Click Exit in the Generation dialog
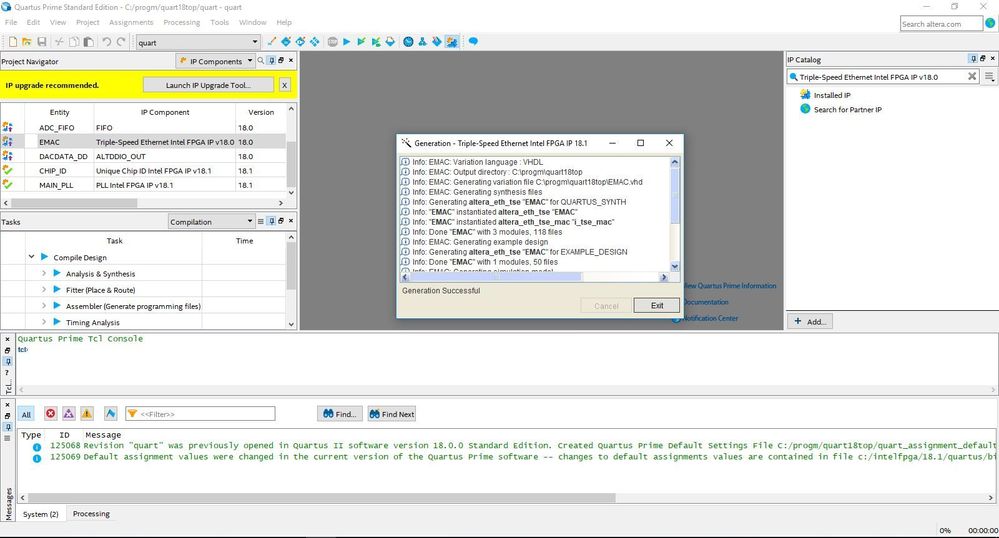This screenshot has height=538, width=999. pos(656,305)
